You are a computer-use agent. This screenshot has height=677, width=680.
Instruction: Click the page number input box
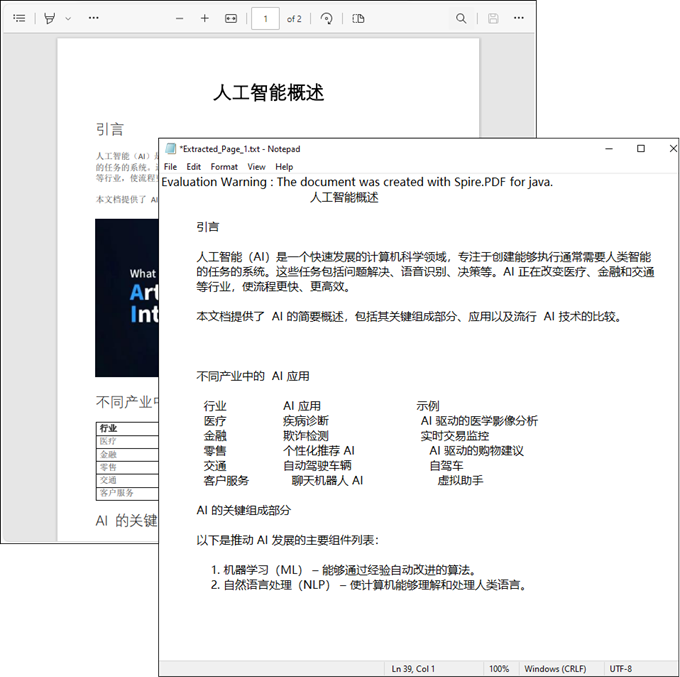[265, 18]
